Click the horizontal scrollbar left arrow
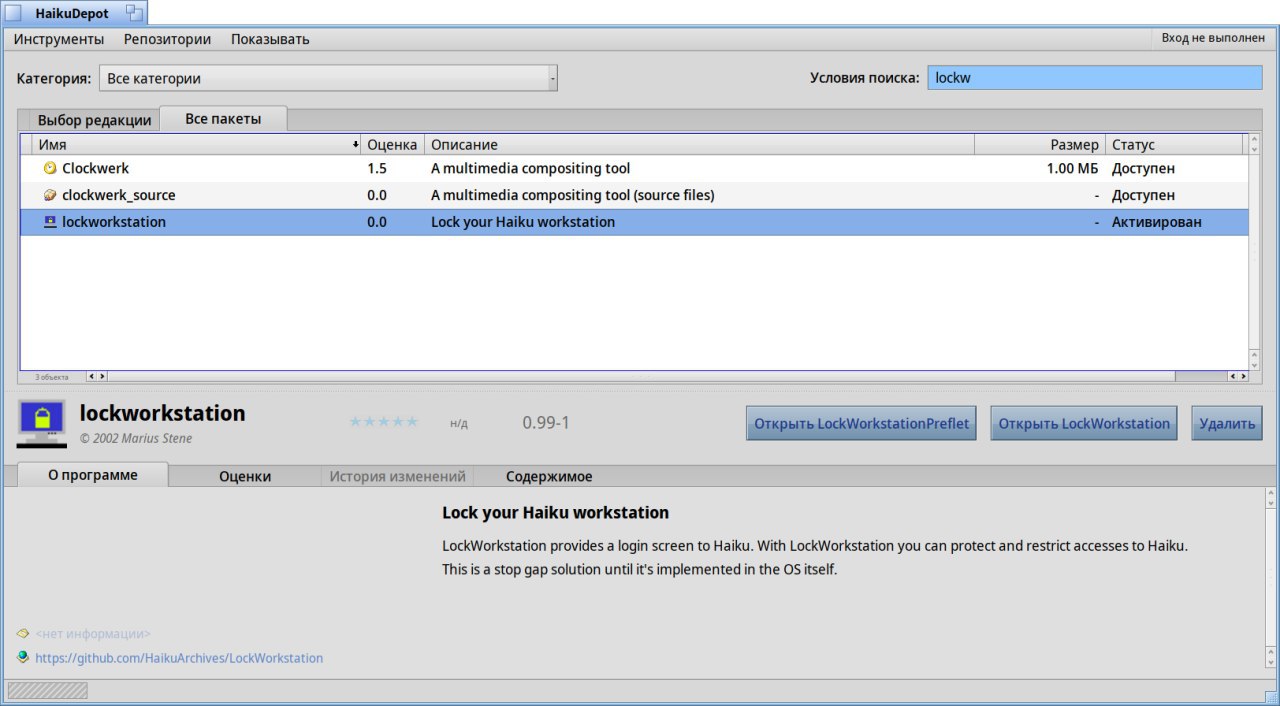 (91, 376)
